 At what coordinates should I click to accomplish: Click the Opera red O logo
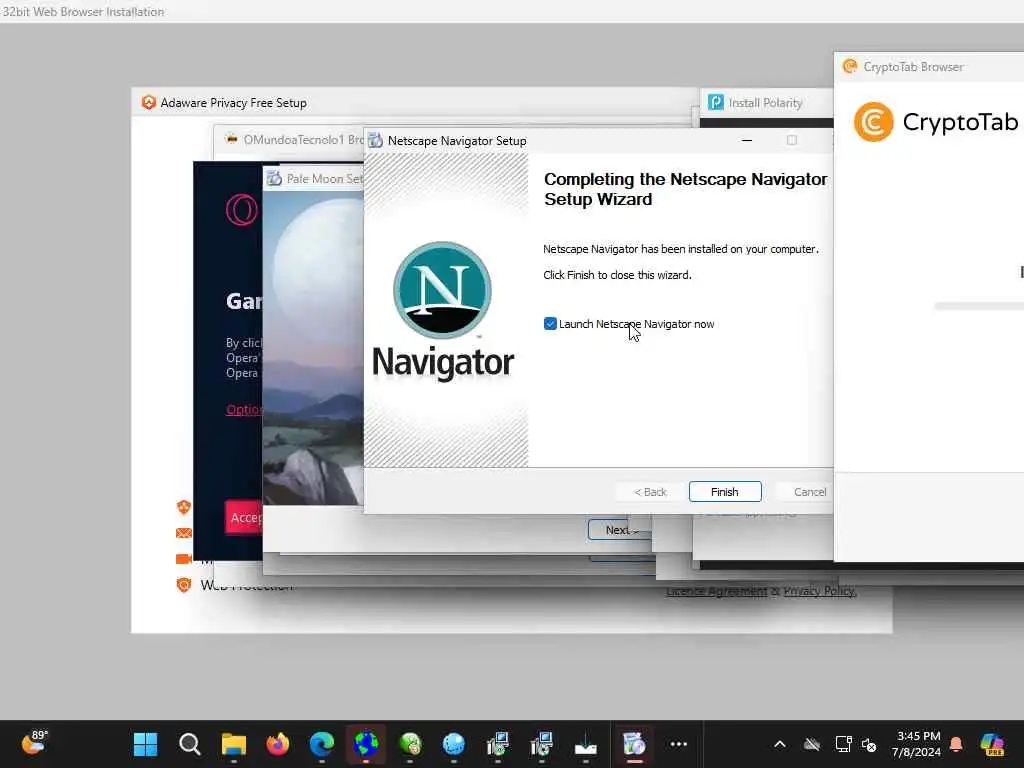pos(242,210)
